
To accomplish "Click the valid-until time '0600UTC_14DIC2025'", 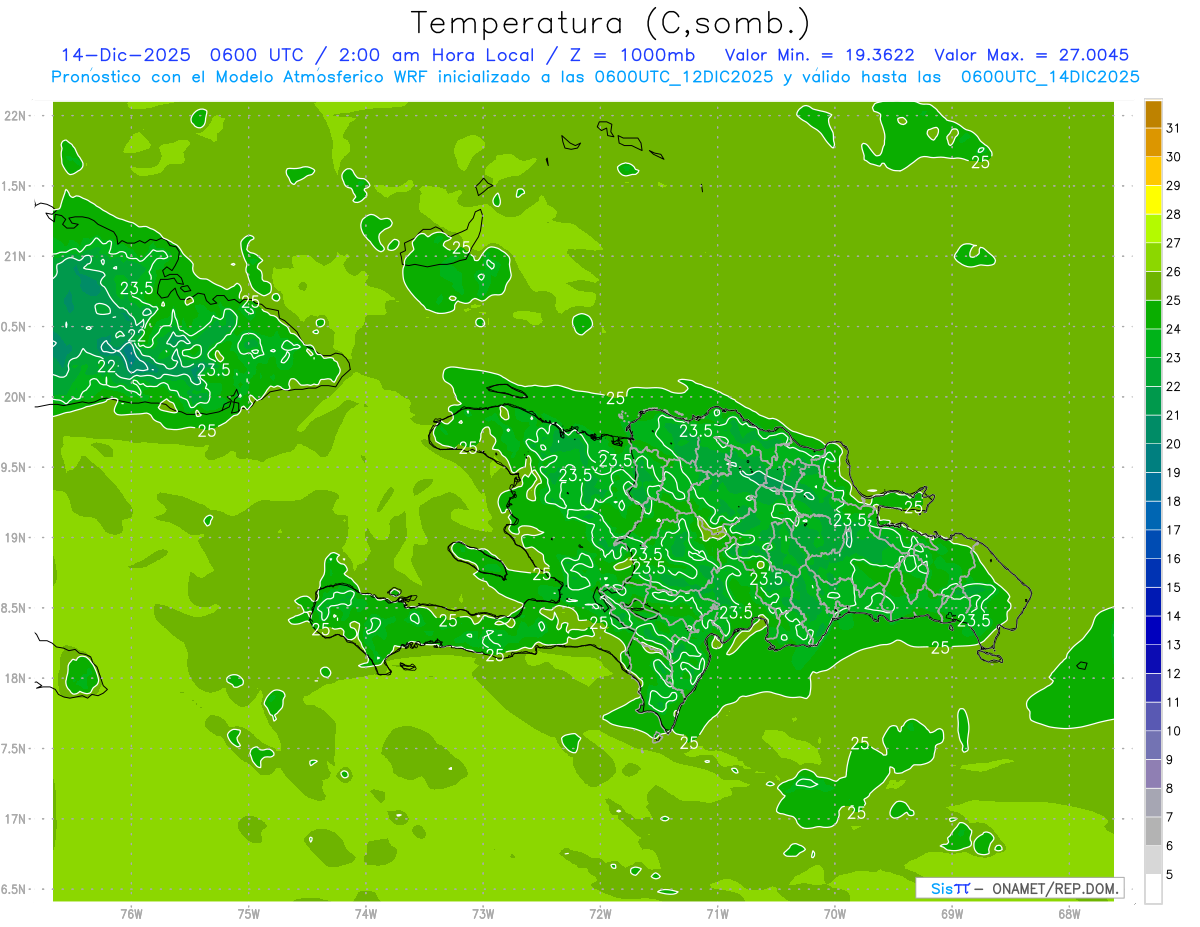I will click(x=1050, y=76).
